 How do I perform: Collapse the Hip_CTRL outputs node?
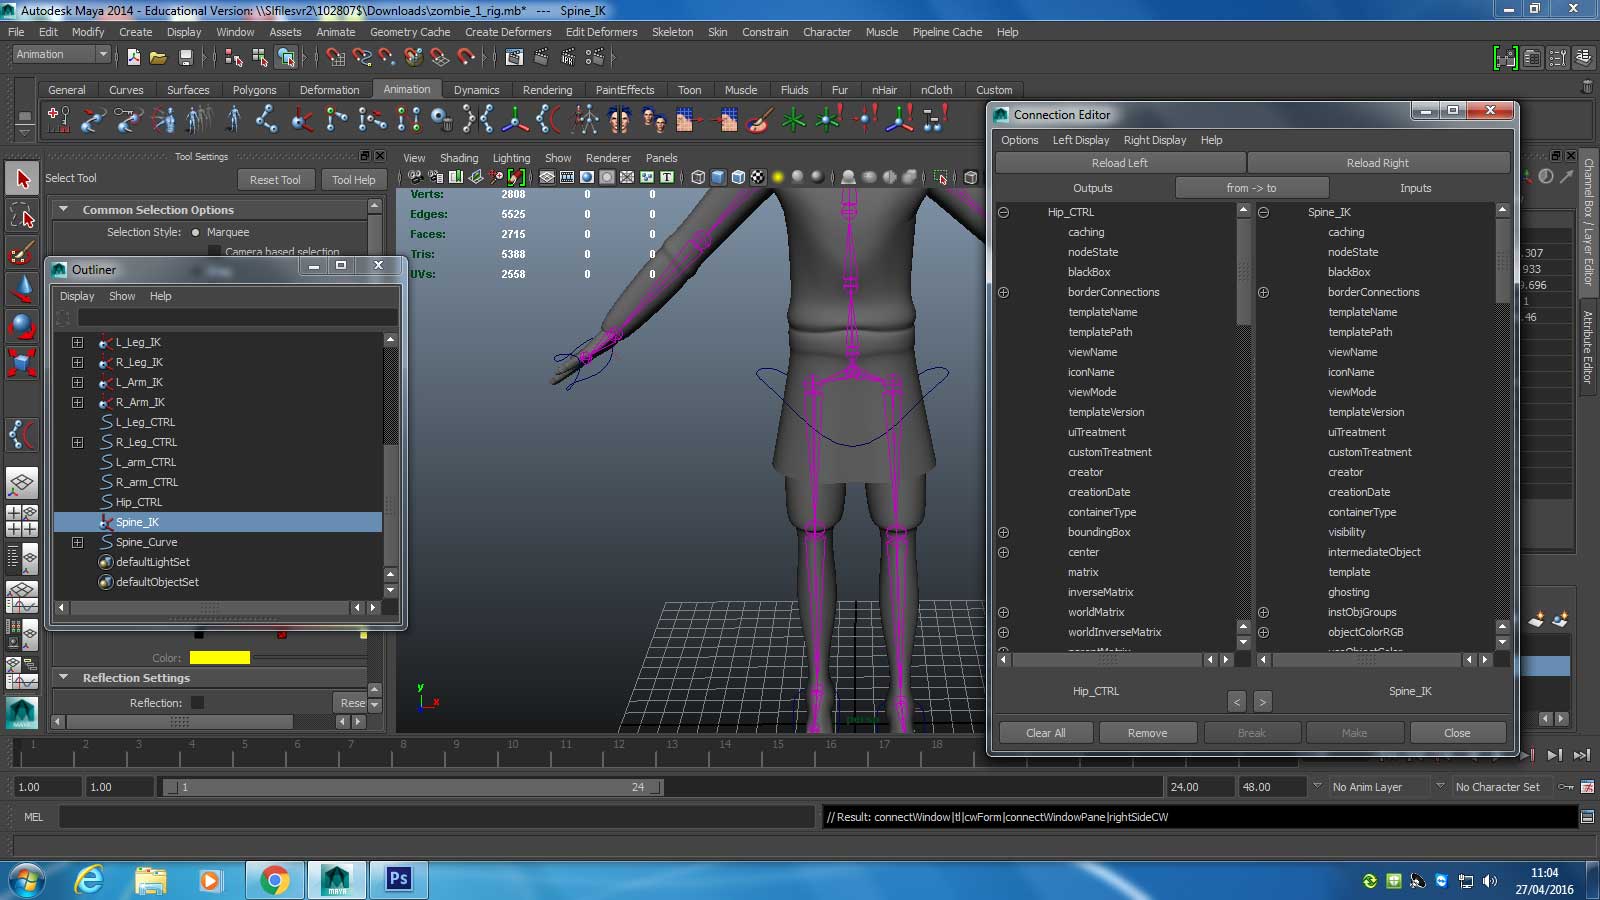tap(1003, 212)
